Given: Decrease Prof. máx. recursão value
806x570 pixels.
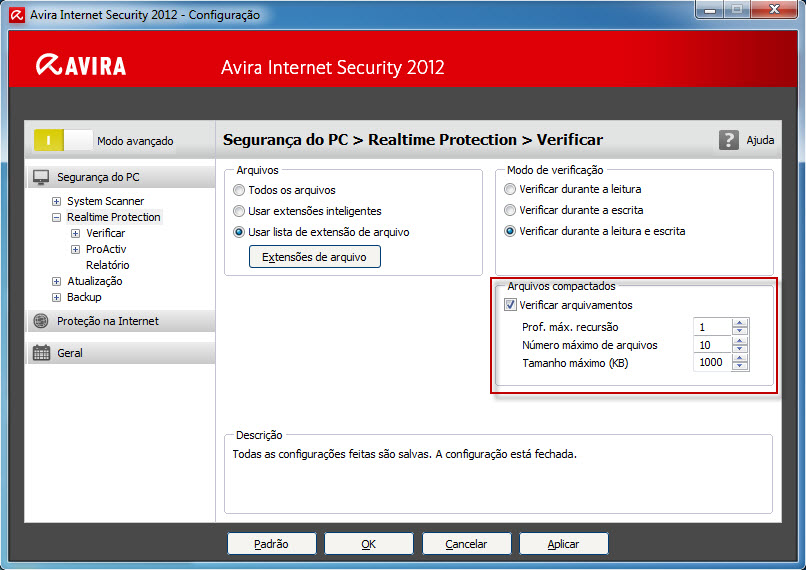Looking at the screenshot, I should click(x=740, y=330).
